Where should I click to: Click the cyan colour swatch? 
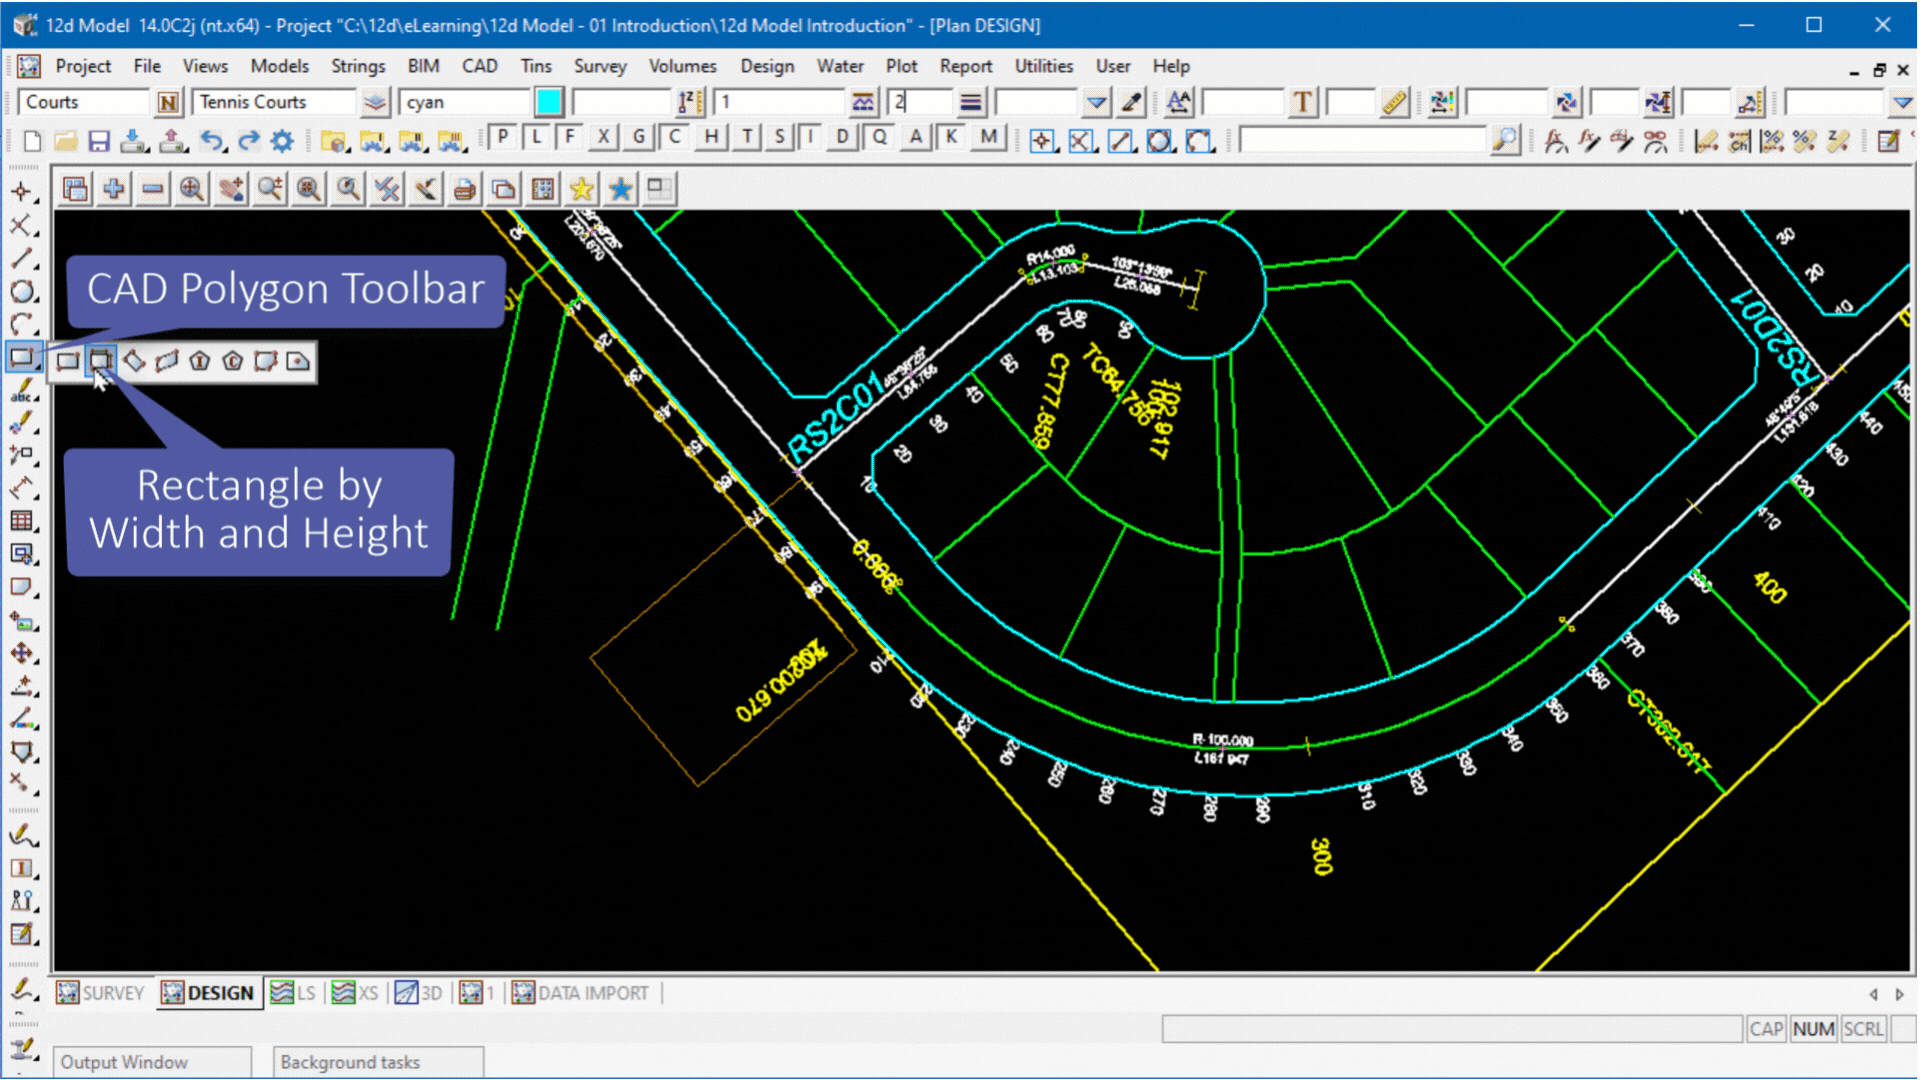pos(549,101)
